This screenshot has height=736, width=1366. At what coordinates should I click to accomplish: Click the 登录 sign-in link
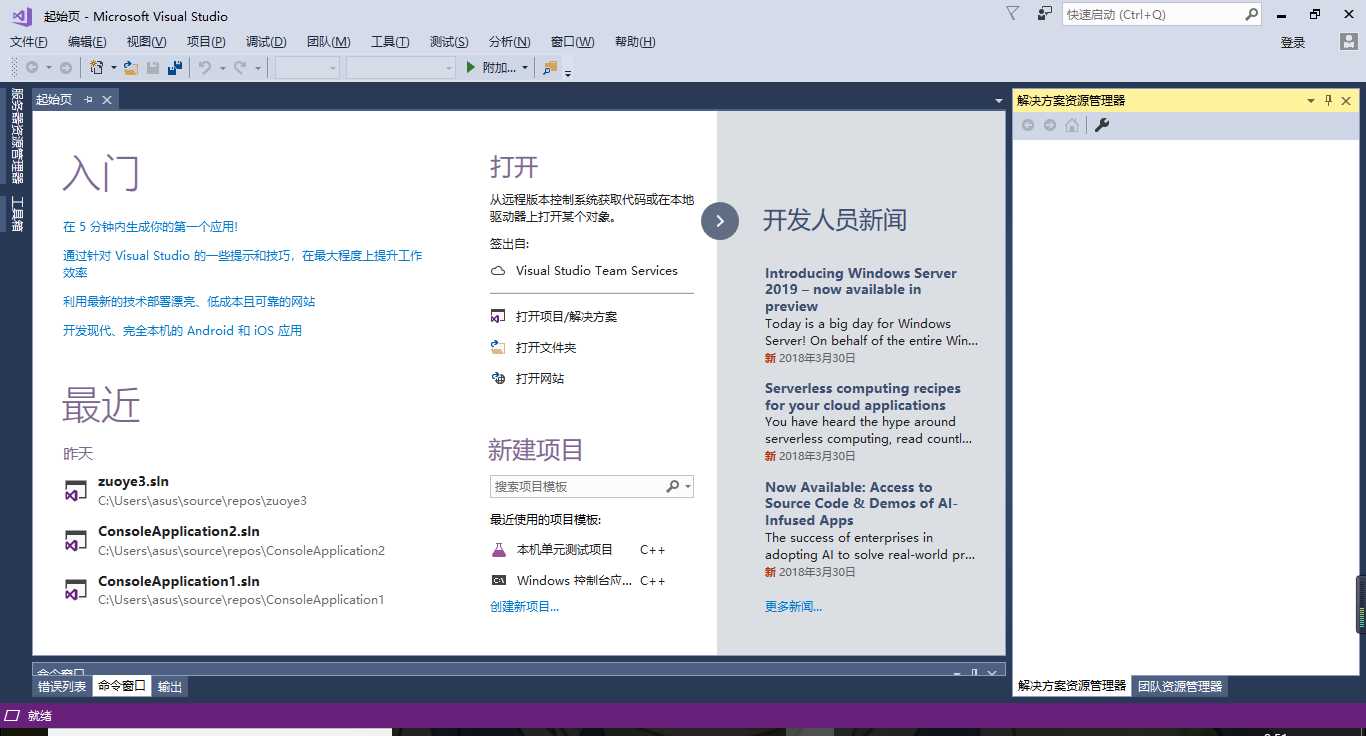[x=1293, y=42]
